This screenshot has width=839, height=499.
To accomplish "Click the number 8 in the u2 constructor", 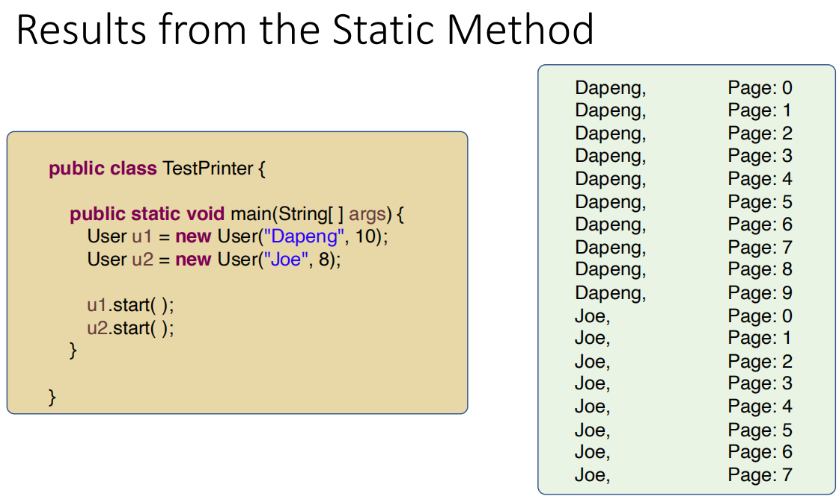I will (336, 260).
